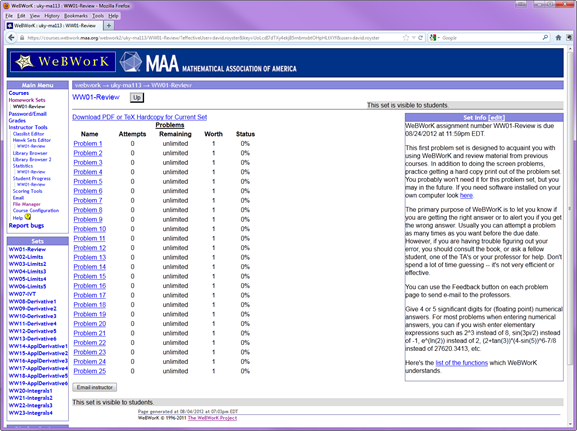Open Problem 21 link
This screenshot has width=577, height=431.
(90, 333)
